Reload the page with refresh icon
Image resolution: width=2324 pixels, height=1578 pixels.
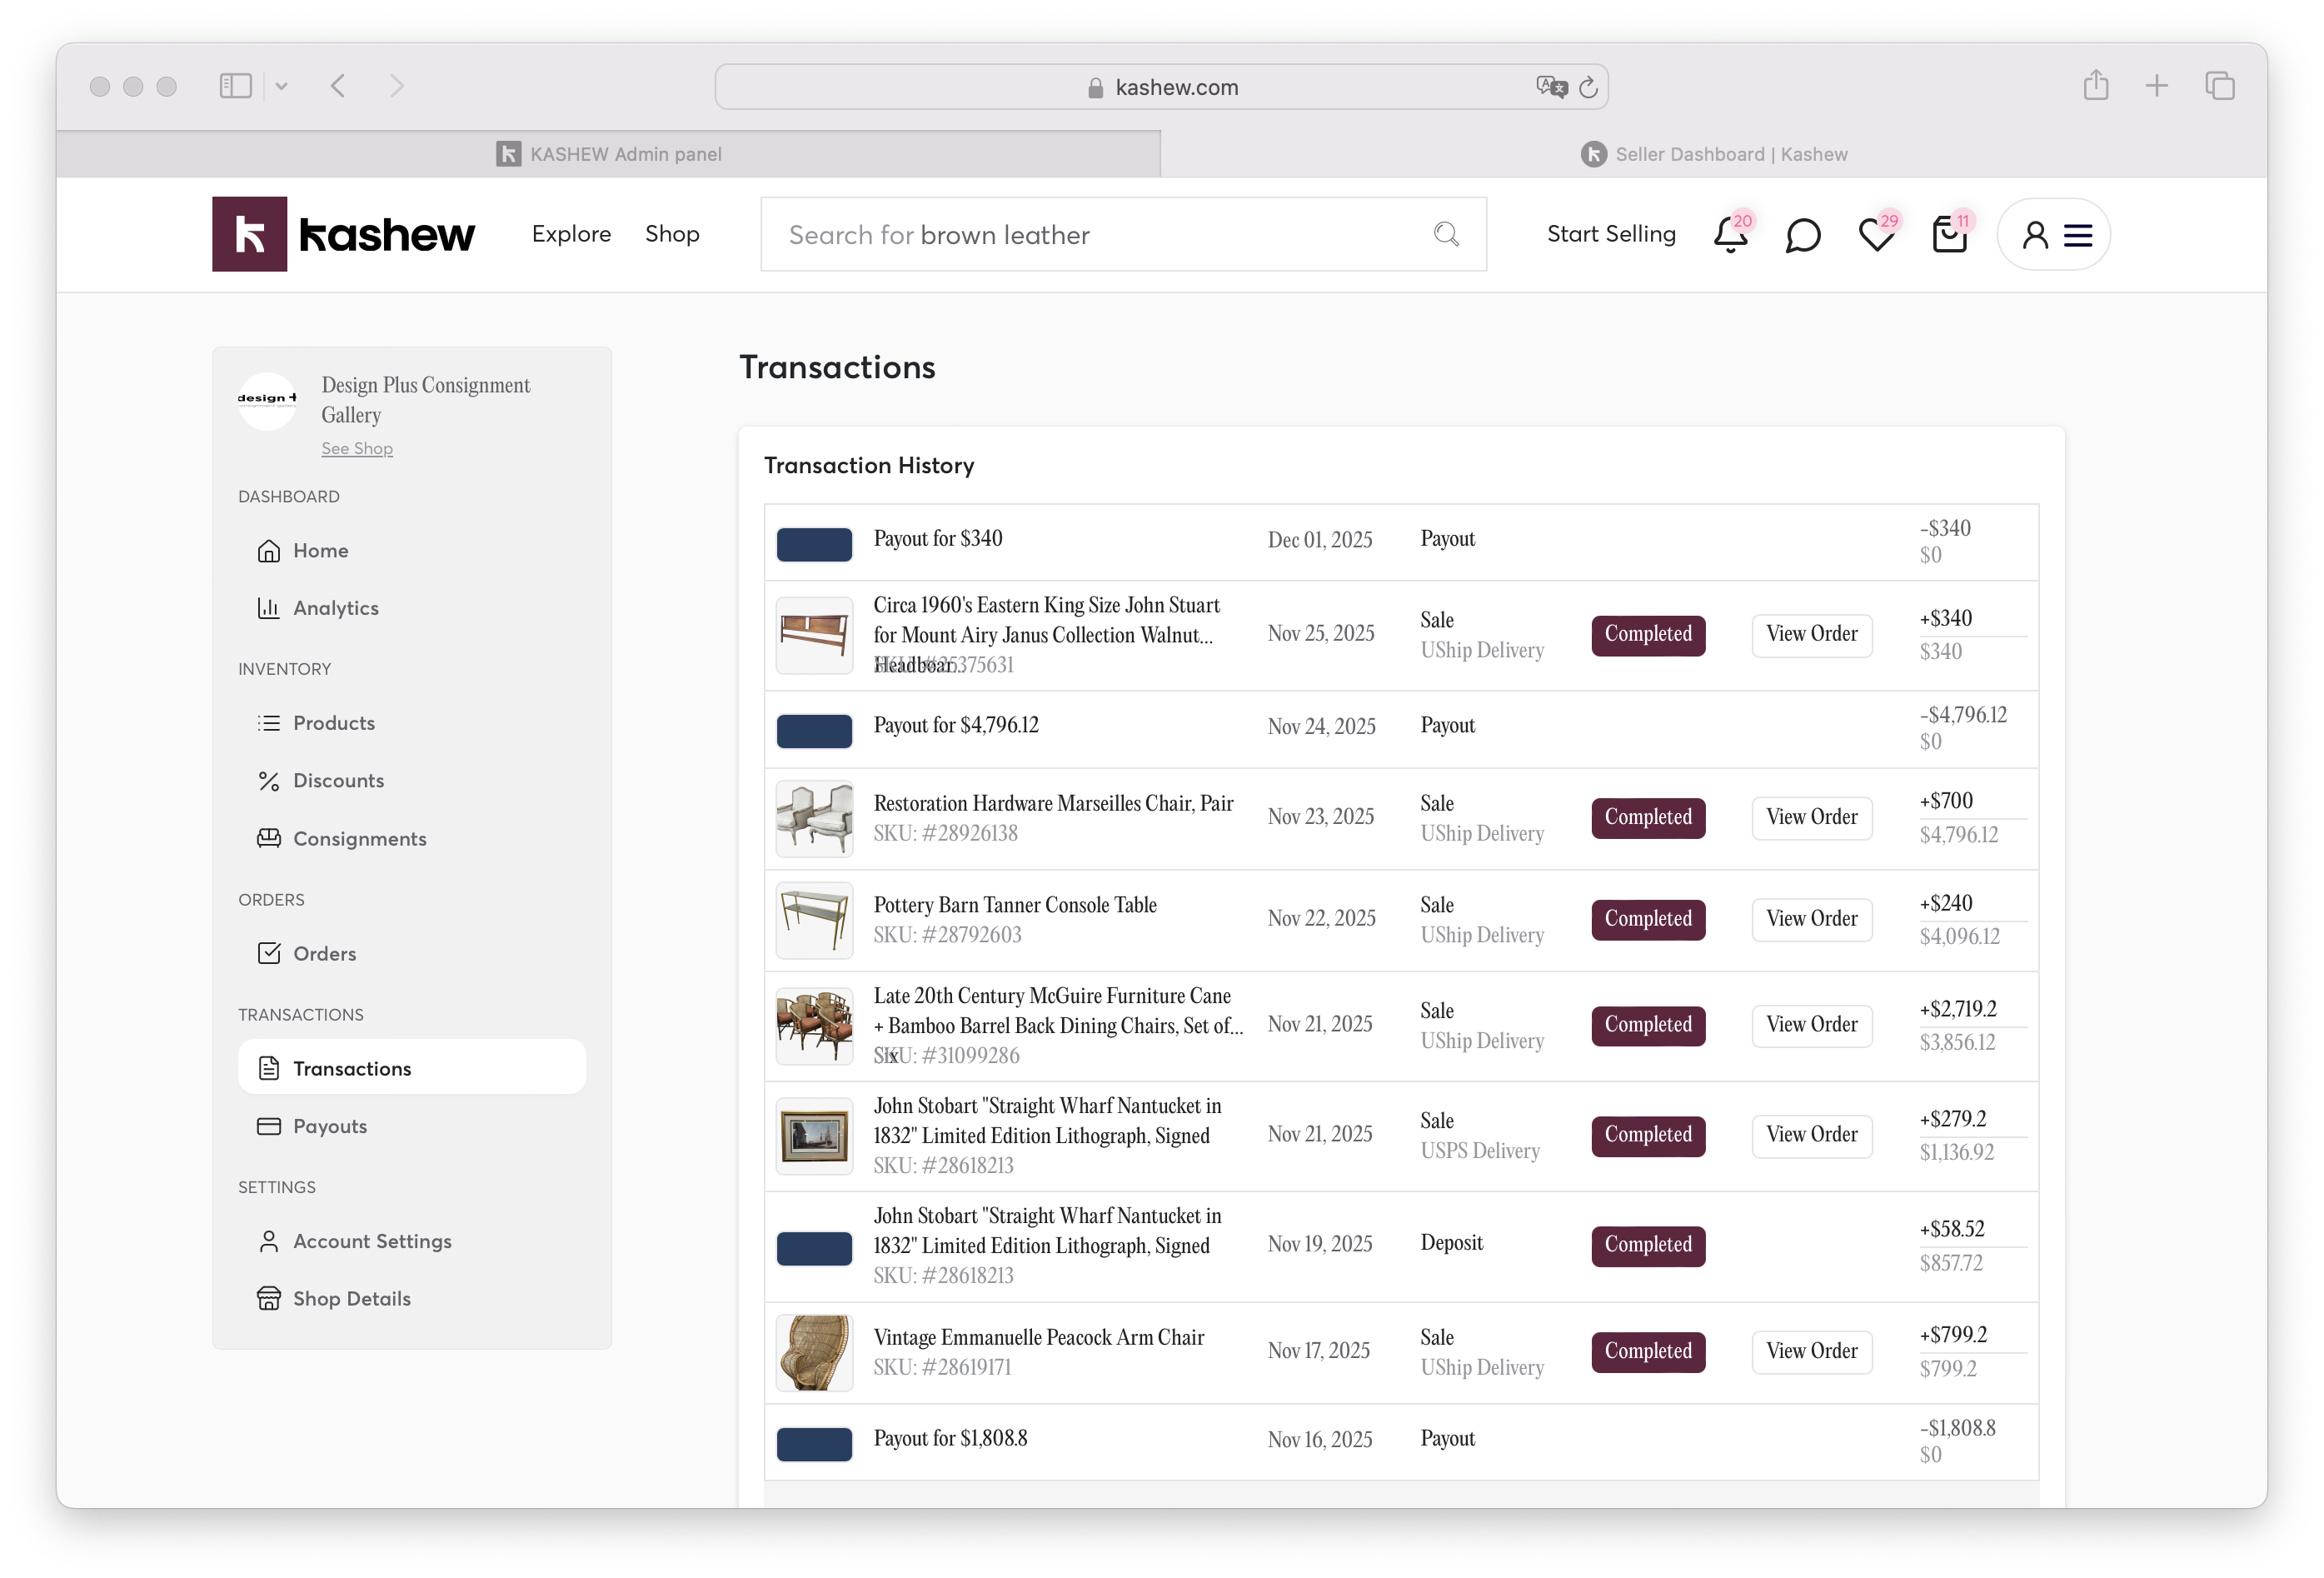coord(1588,88)
